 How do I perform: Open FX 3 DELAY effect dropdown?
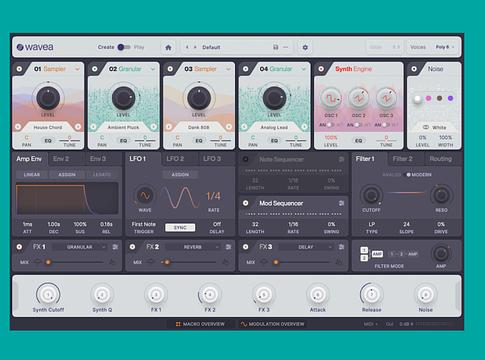click(x=306, y=247)
